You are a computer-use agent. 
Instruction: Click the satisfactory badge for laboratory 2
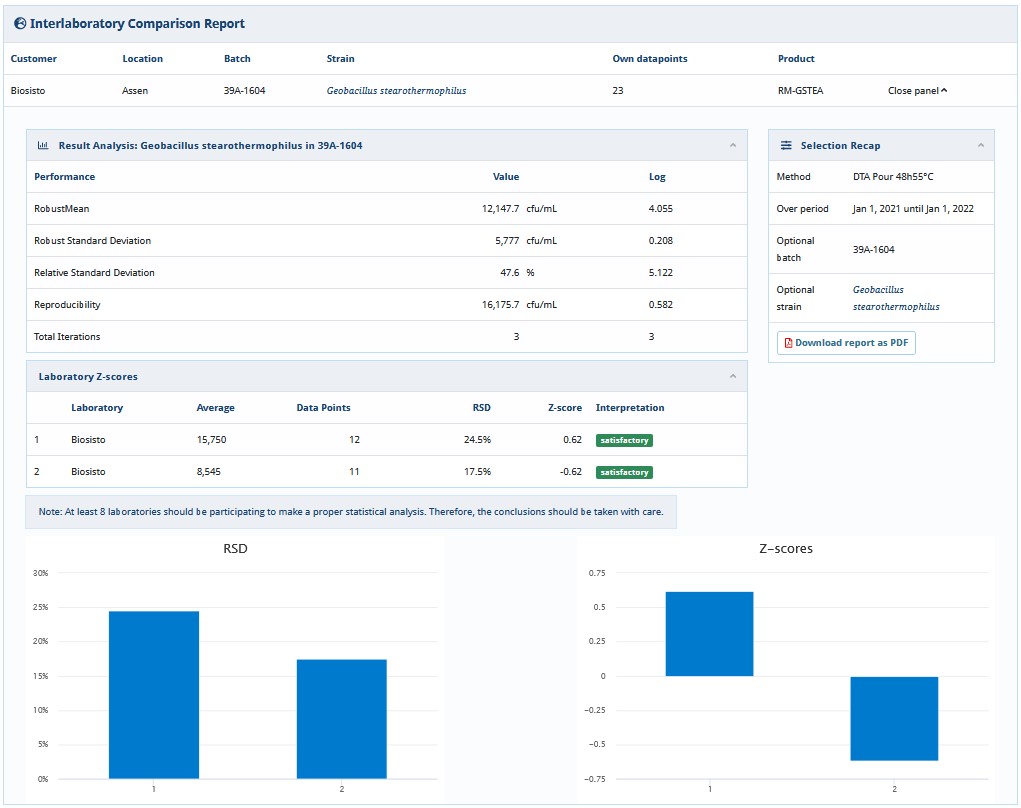tap(624, 472)
